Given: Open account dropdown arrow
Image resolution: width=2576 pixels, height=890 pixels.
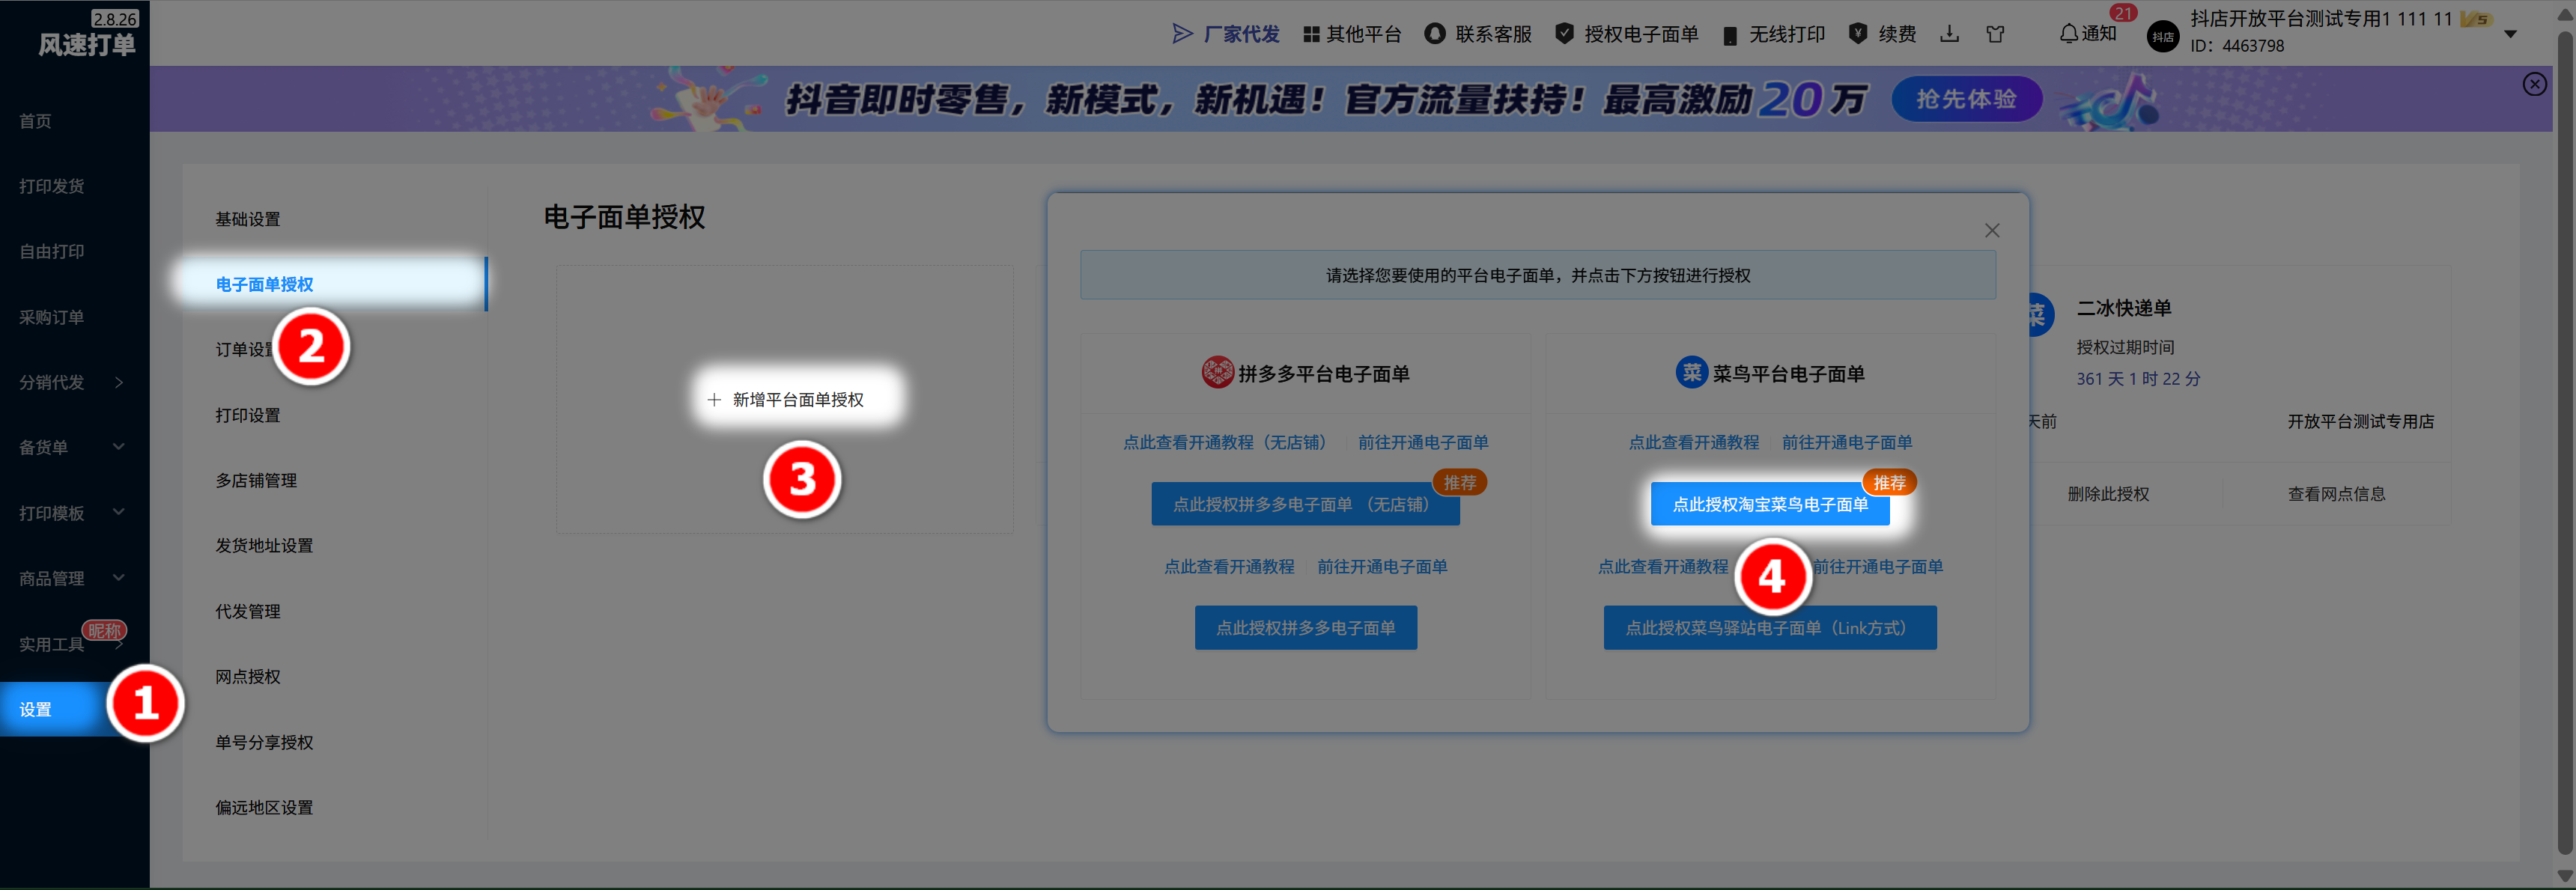Looking at the screenshot, I should click(2509, 35).
